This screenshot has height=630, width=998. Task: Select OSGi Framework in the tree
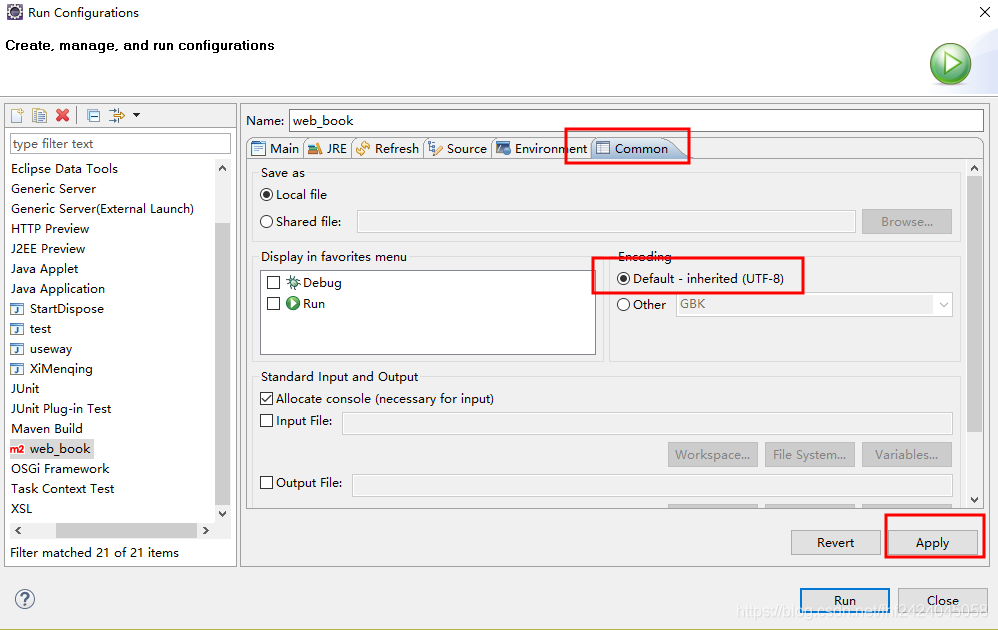(60, 469)
